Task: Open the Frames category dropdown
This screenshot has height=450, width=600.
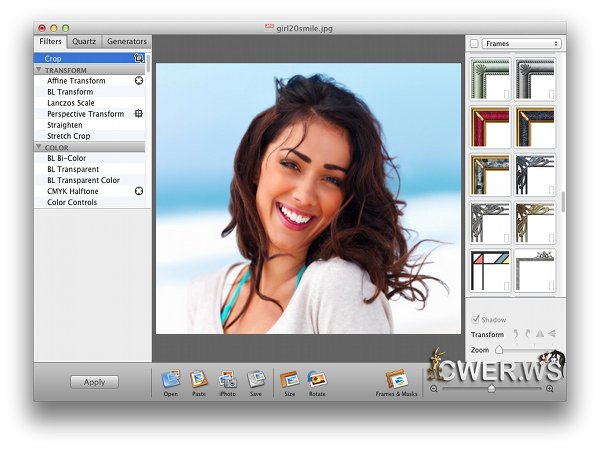Action: tap(521, 44)
